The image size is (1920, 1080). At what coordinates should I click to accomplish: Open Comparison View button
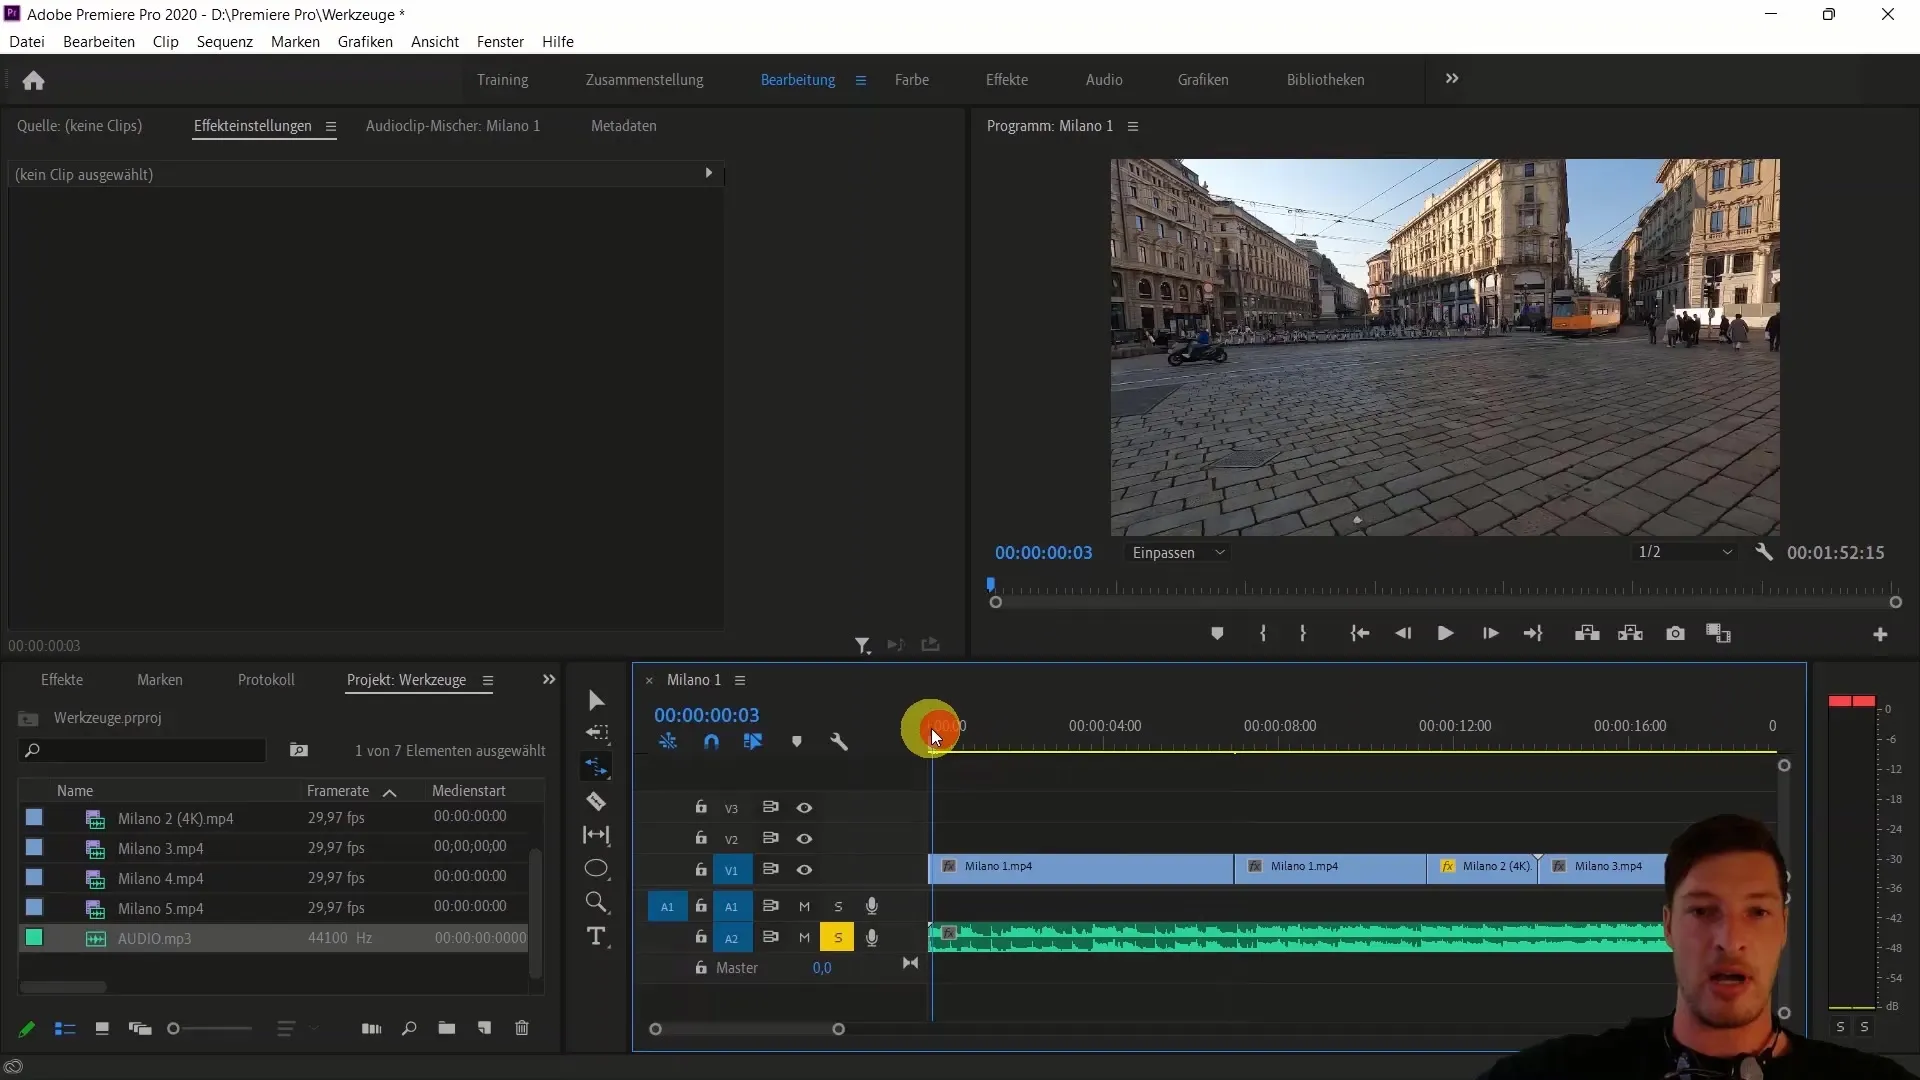pyautogui.click(x=1718, y=633)
